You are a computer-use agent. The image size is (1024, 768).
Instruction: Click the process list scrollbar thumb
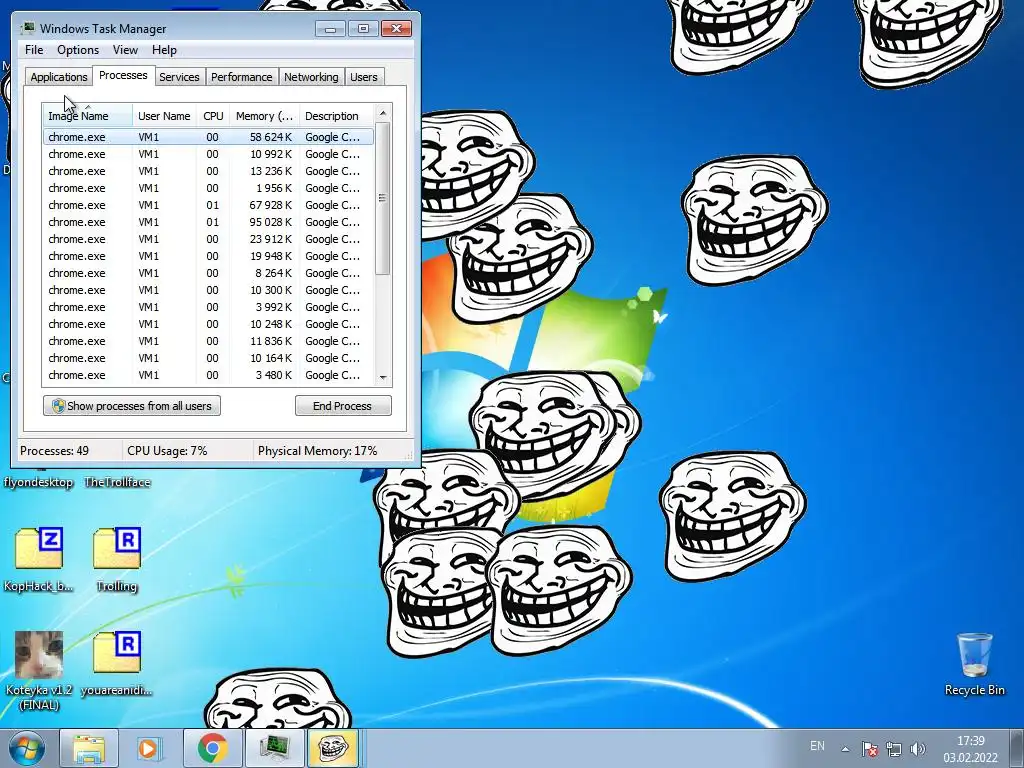pyautogui.click(x=383, y=198)
